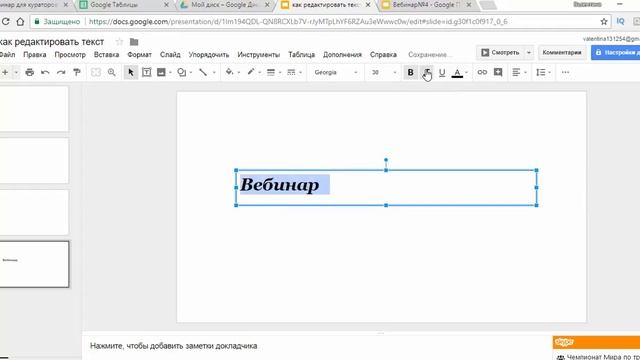Open new slide layout dropdown arrow
Image resolution: width=640 pixels, height=360 pixels.
point(16,73)
